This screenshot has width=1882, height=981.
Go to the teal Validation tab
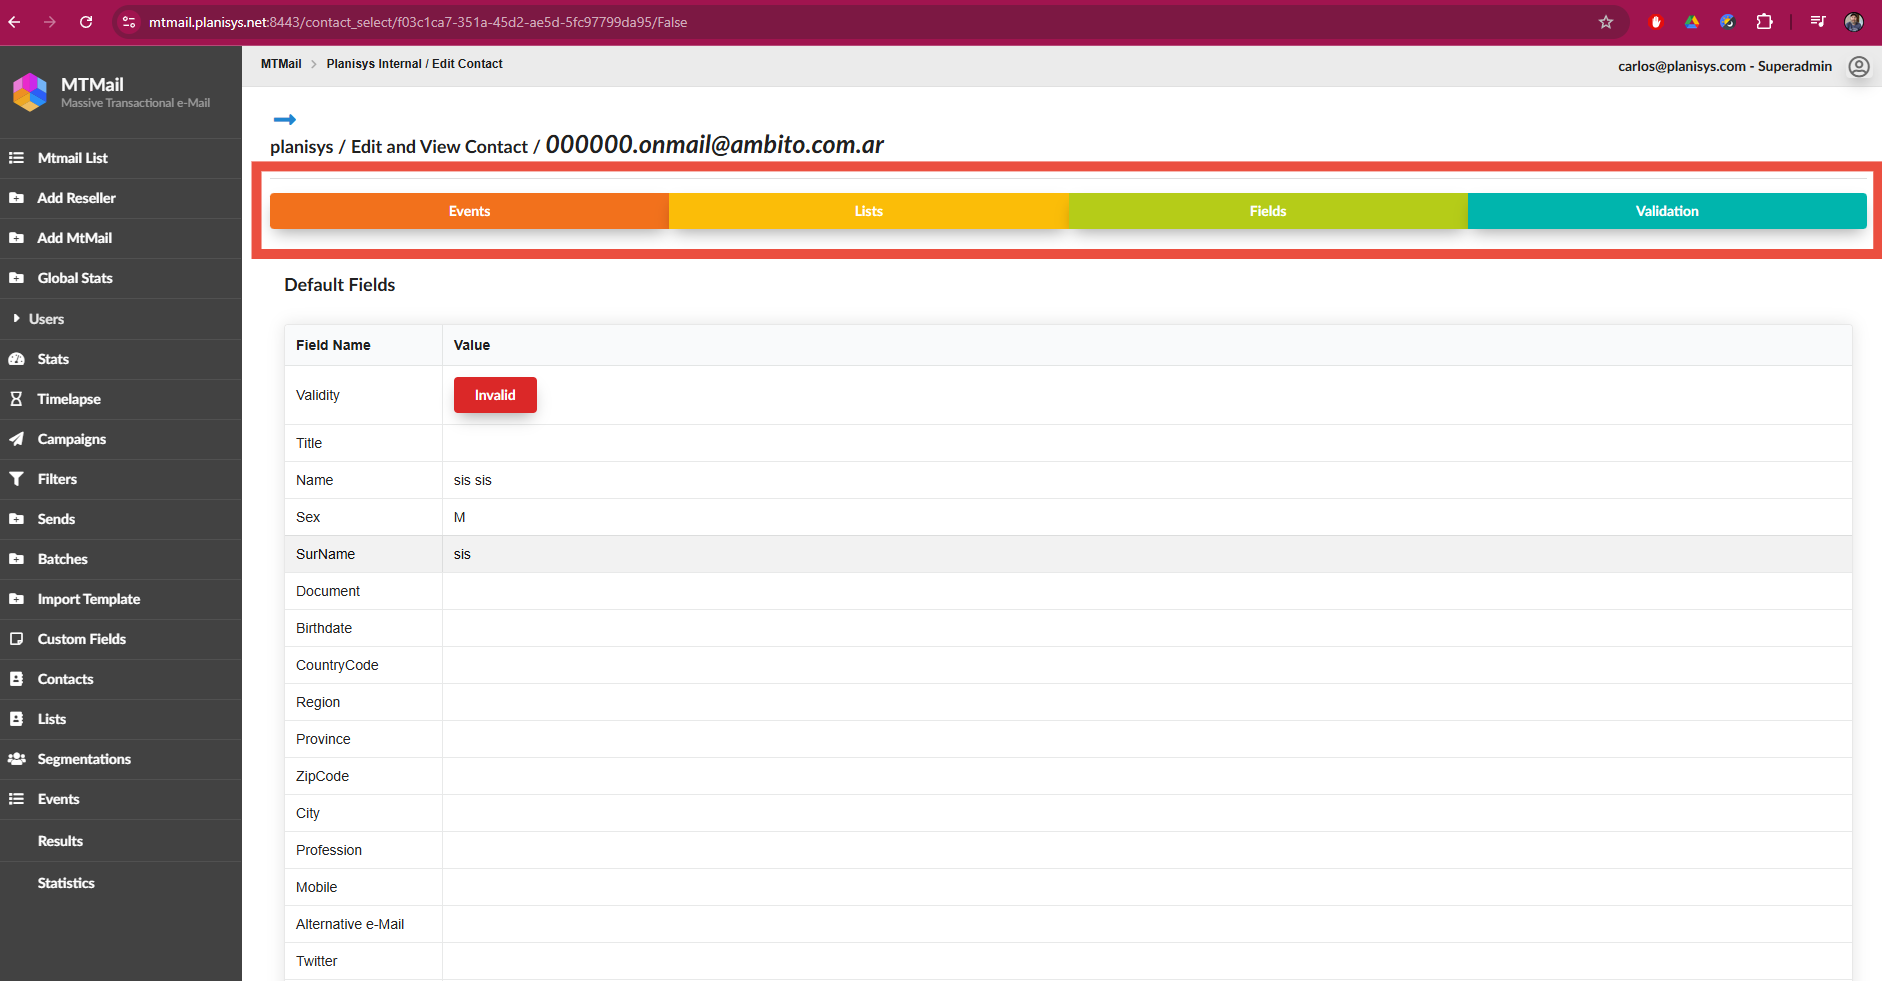(x=1666, y=211)
